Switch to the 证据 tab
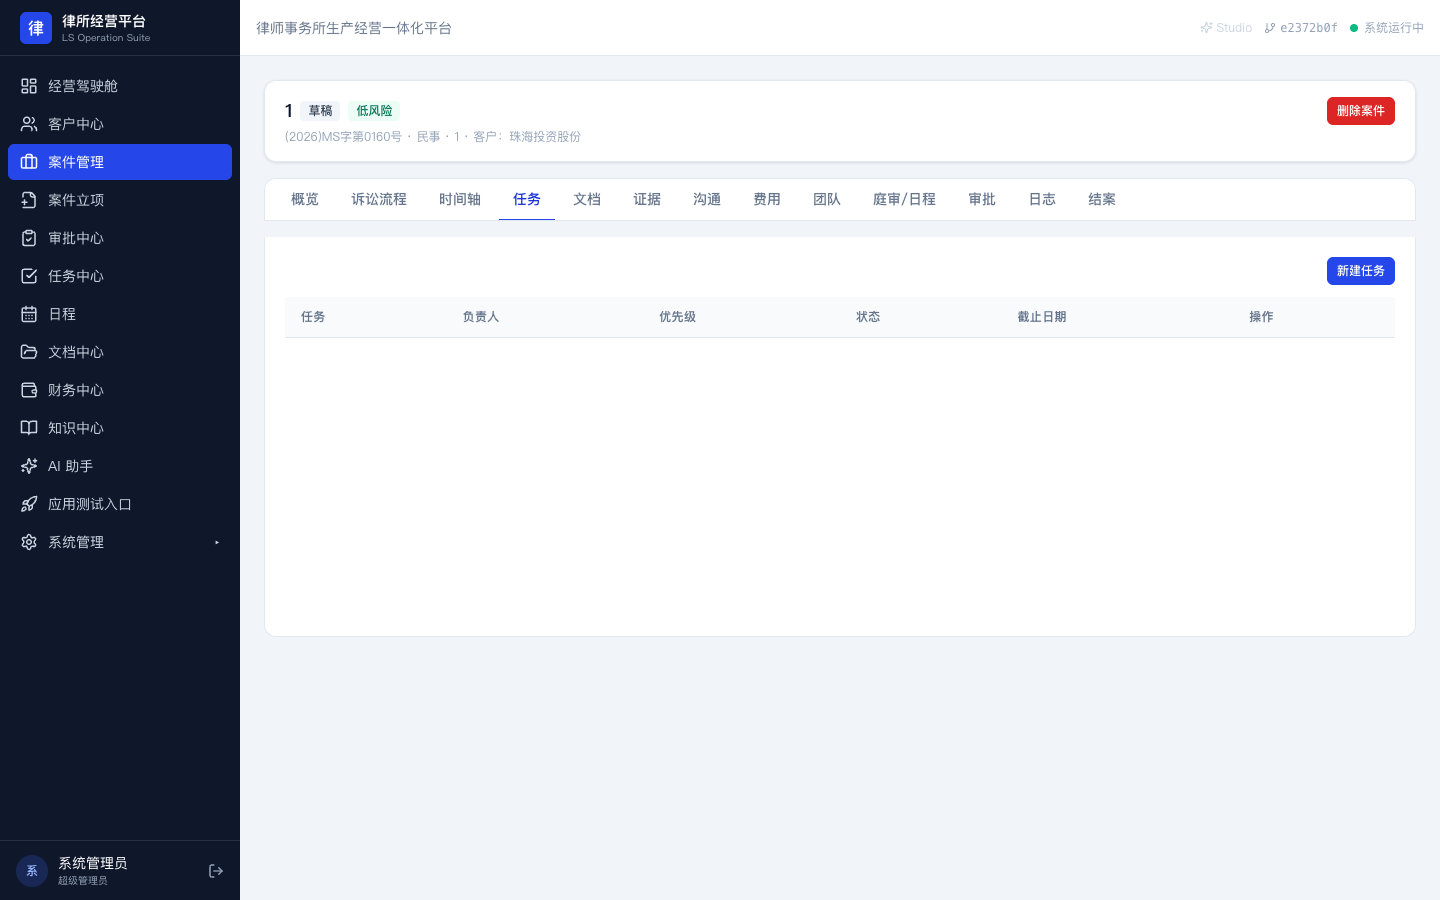 647,199
